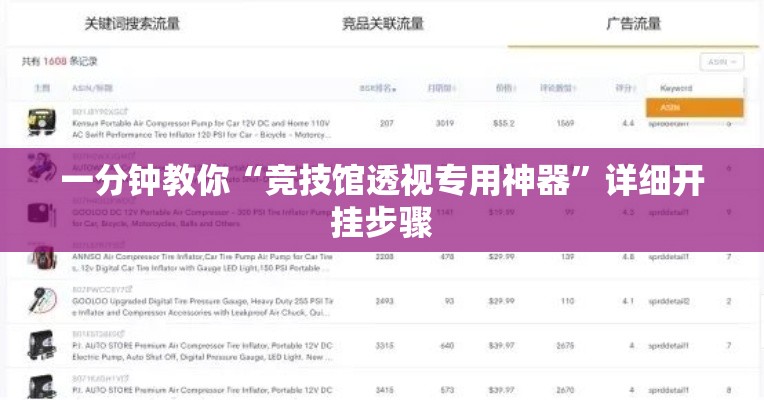Click sprddetail1 in the ANNSO row
764x400 pixels.
[668, 257]
